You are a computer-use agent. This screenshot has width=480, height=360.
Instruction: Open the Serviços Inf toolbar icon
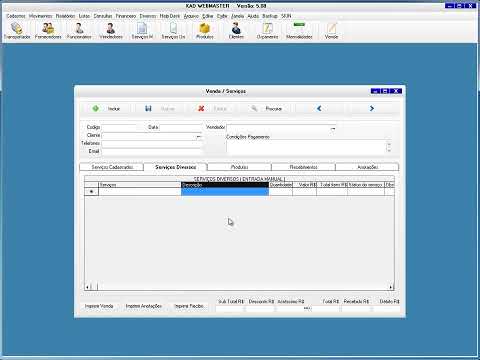click(142, 31)
